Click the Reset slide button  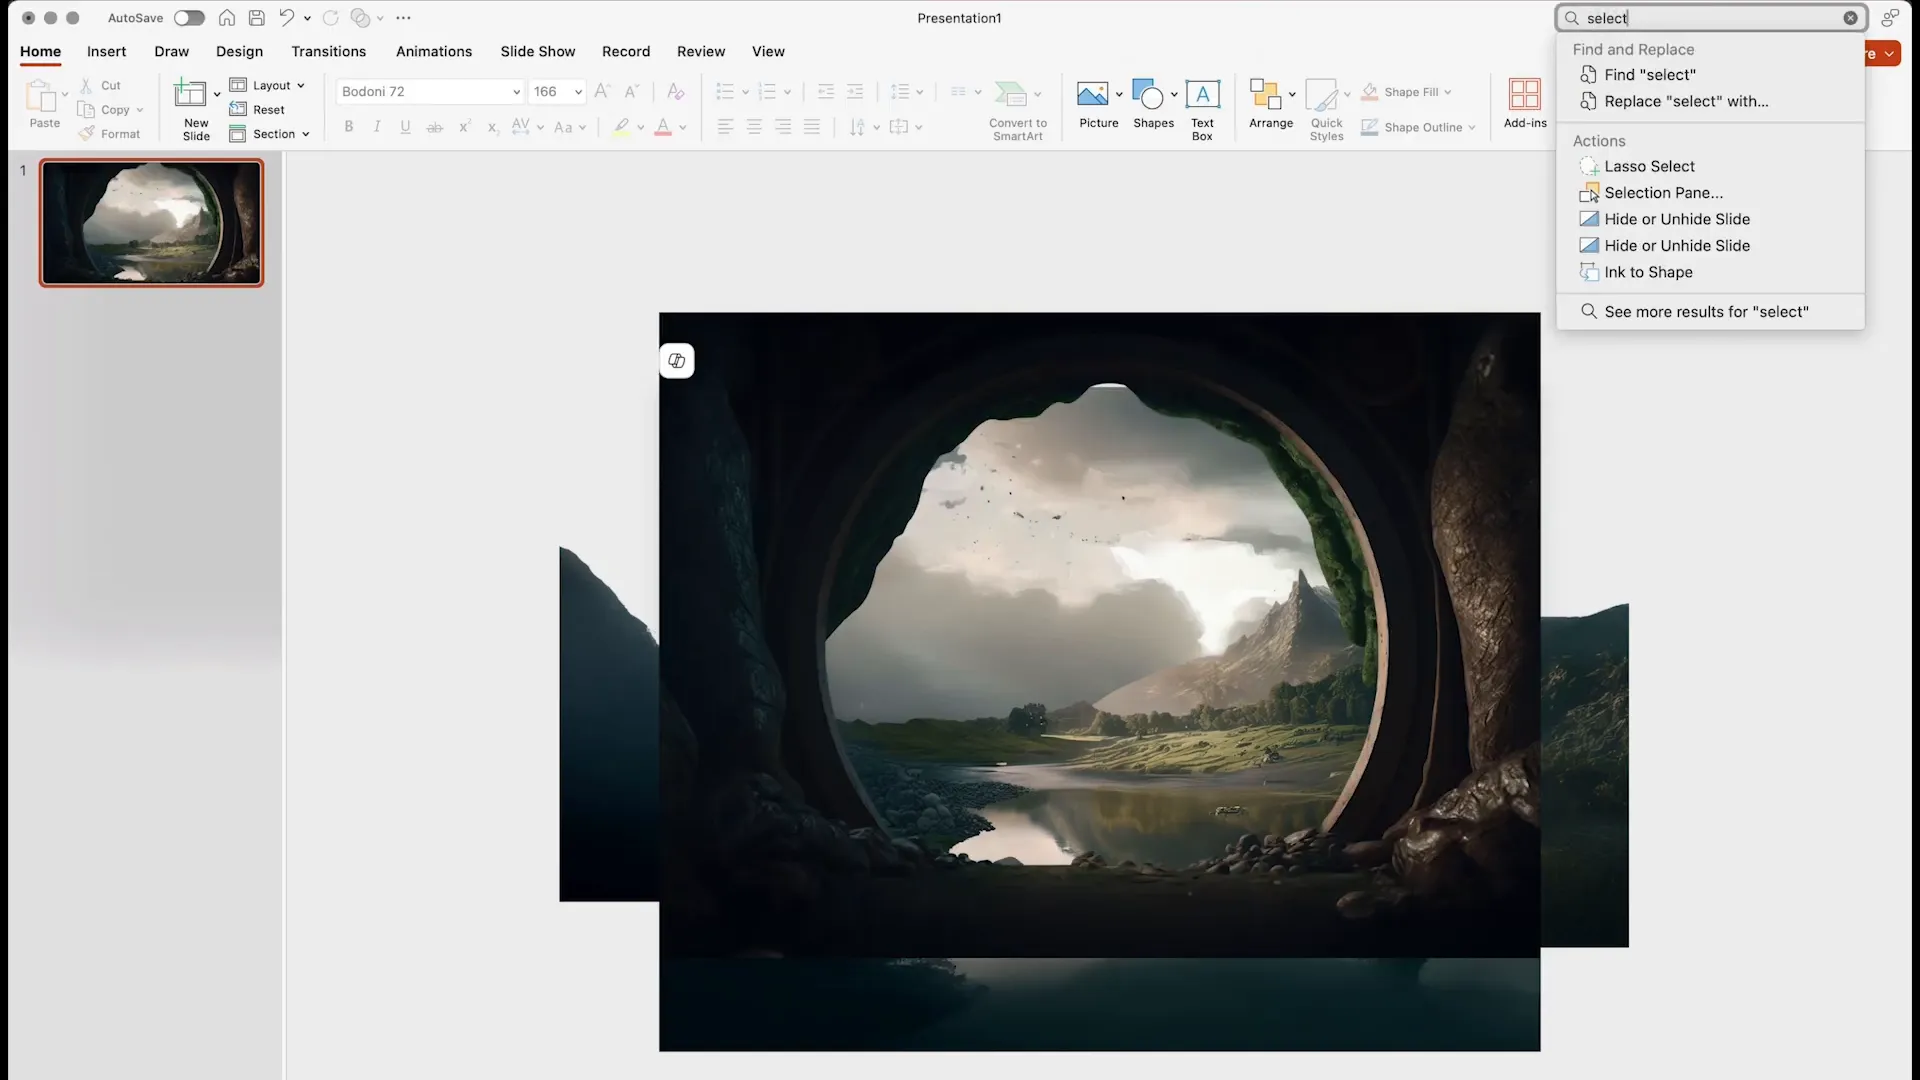257,110
